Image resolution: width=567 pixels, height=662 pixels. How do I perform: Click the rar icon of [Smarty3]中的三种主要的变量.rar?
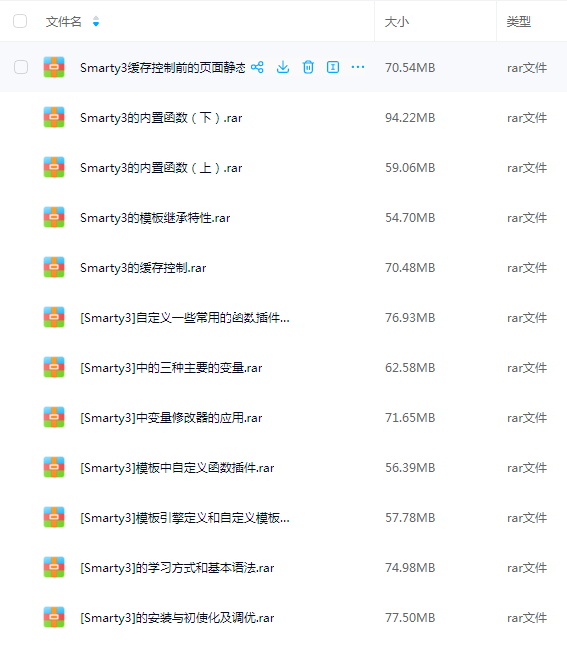coord(54,367)
